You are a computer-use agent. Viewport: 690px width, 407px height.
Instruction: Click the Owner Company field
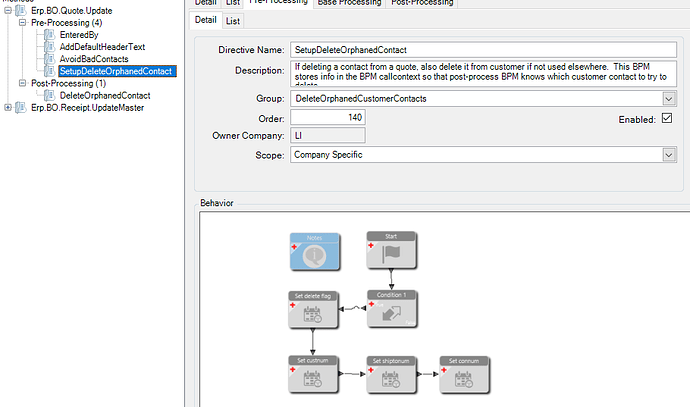(328, 136)
